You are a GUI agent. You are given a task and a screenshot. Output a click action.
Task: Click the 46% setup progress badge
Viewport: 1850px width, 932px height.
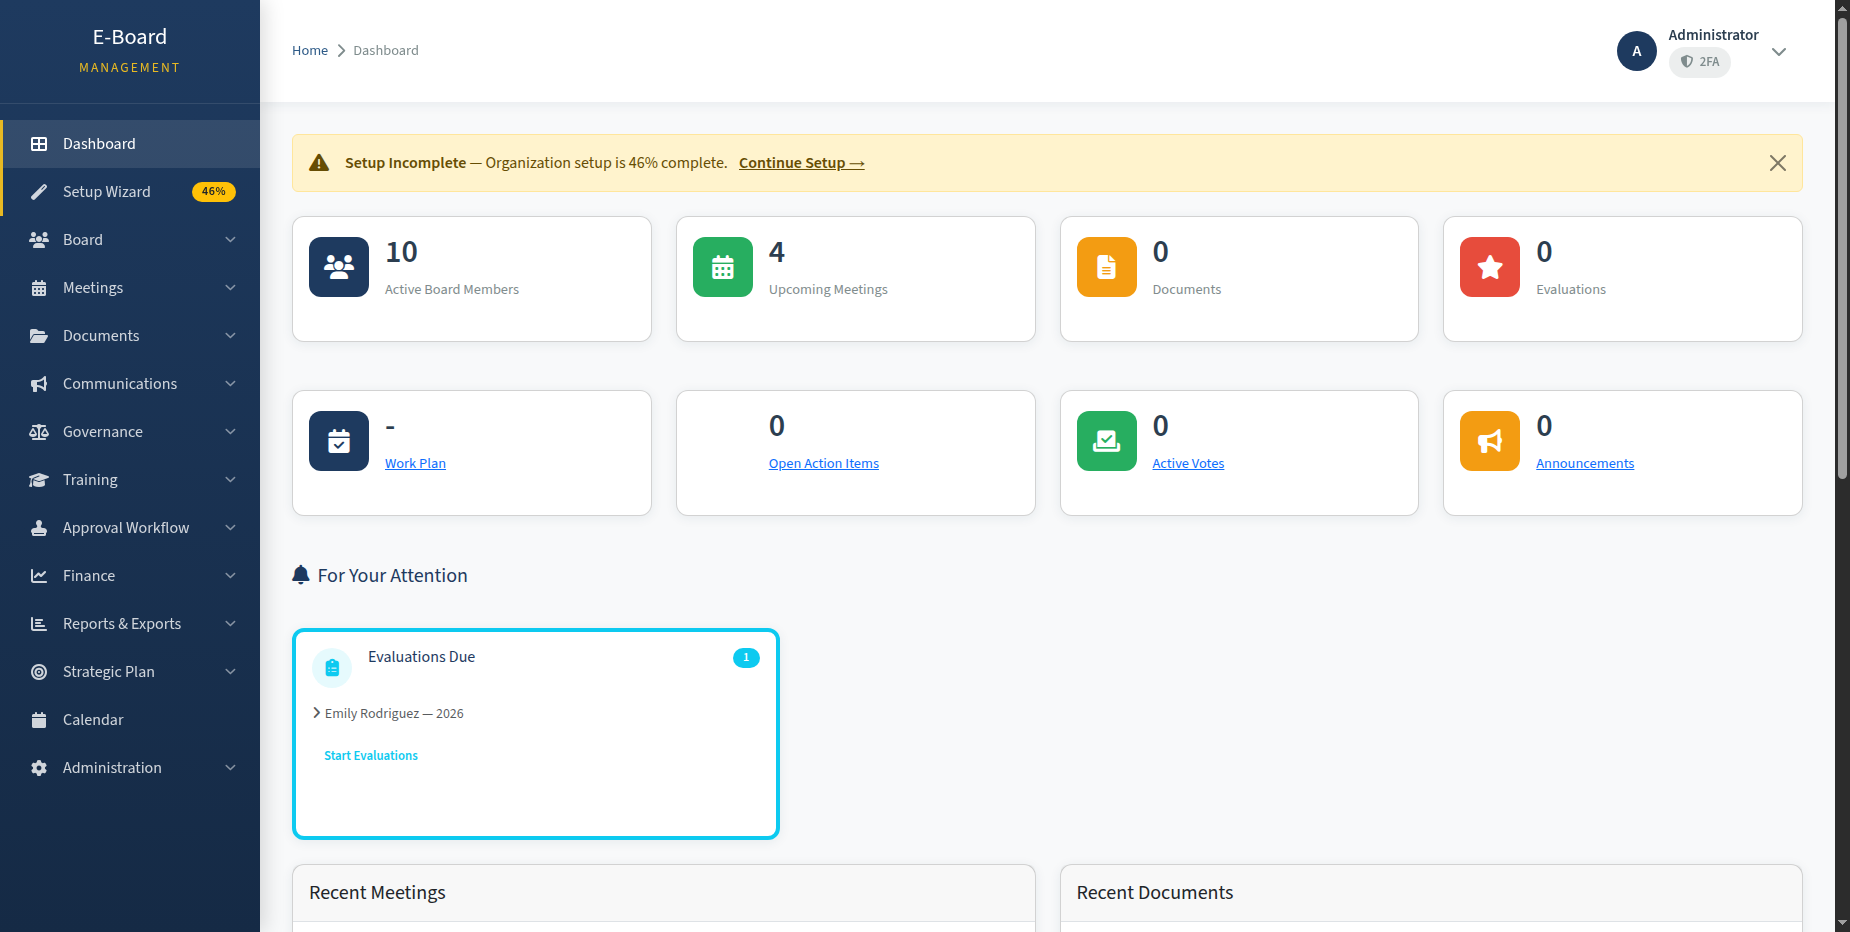(x=213, y=192)
